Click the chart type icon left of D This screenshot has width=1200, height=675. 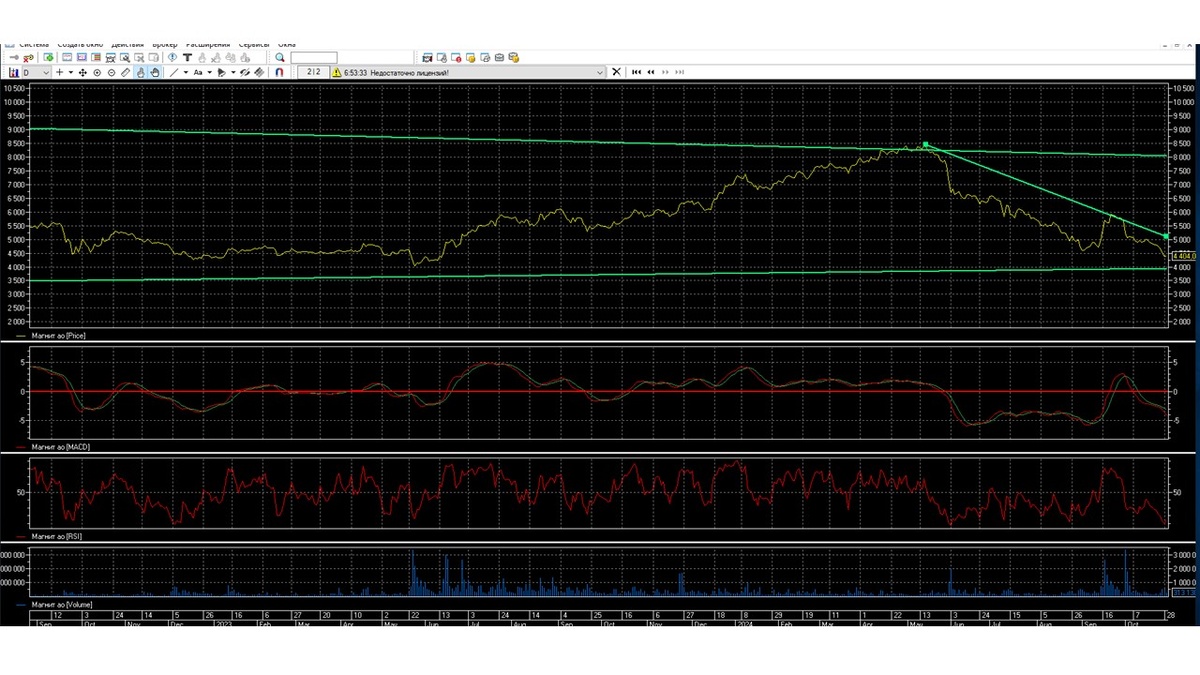(x=14, y=72)
